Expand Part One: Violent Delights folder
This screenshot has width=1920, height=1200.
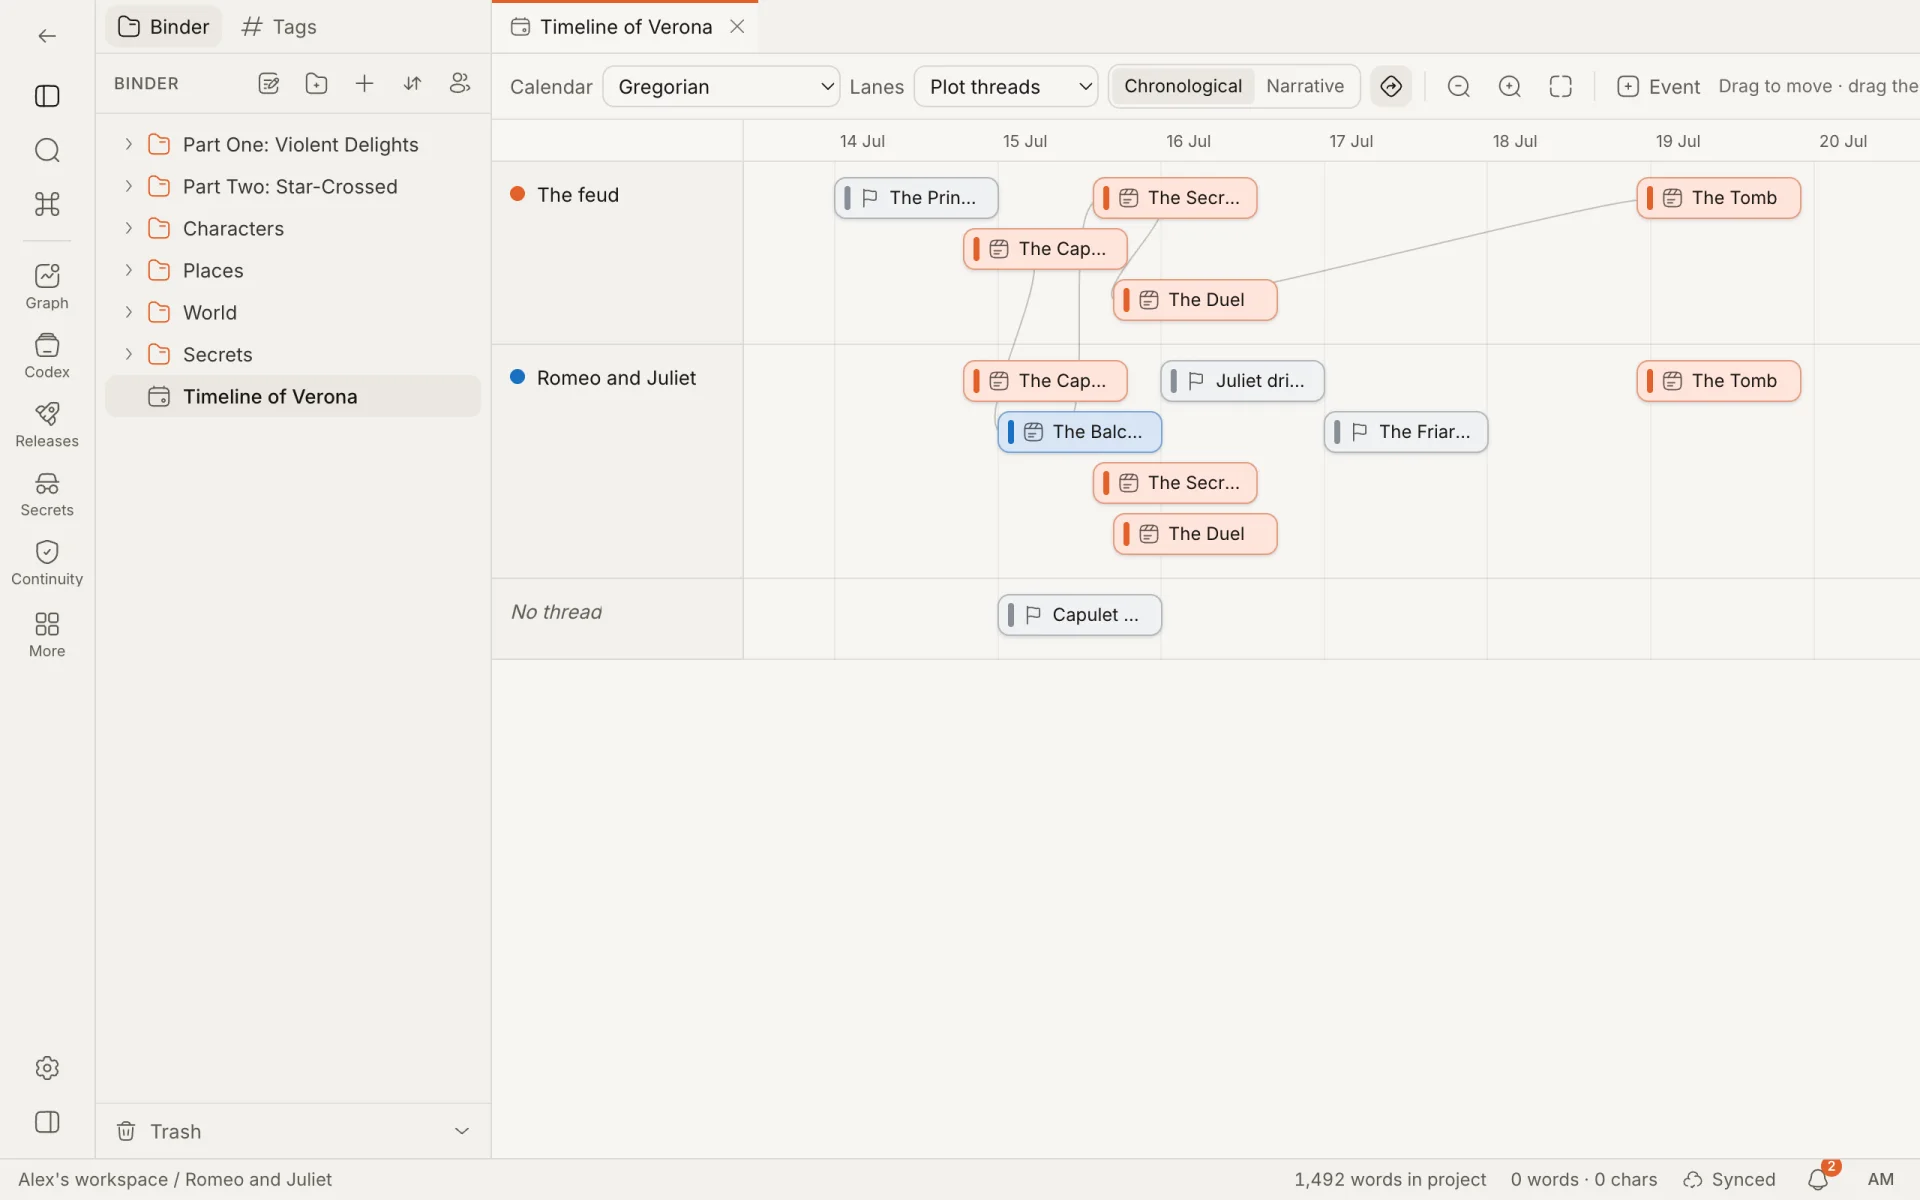(x=128, y=144)
